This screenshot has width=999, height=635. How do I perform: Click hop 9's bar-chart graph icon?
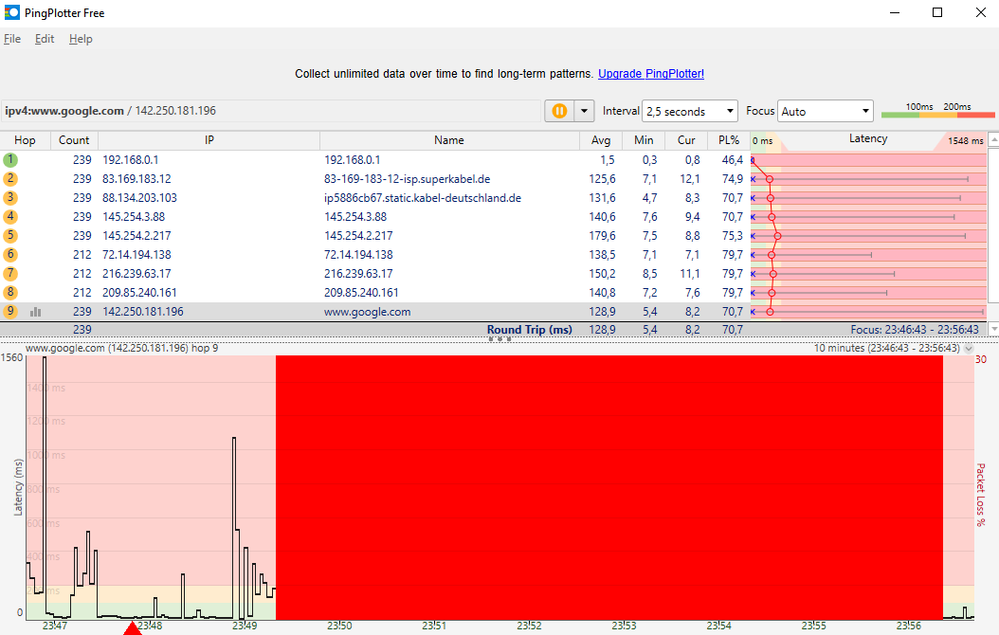pos(36,311)
